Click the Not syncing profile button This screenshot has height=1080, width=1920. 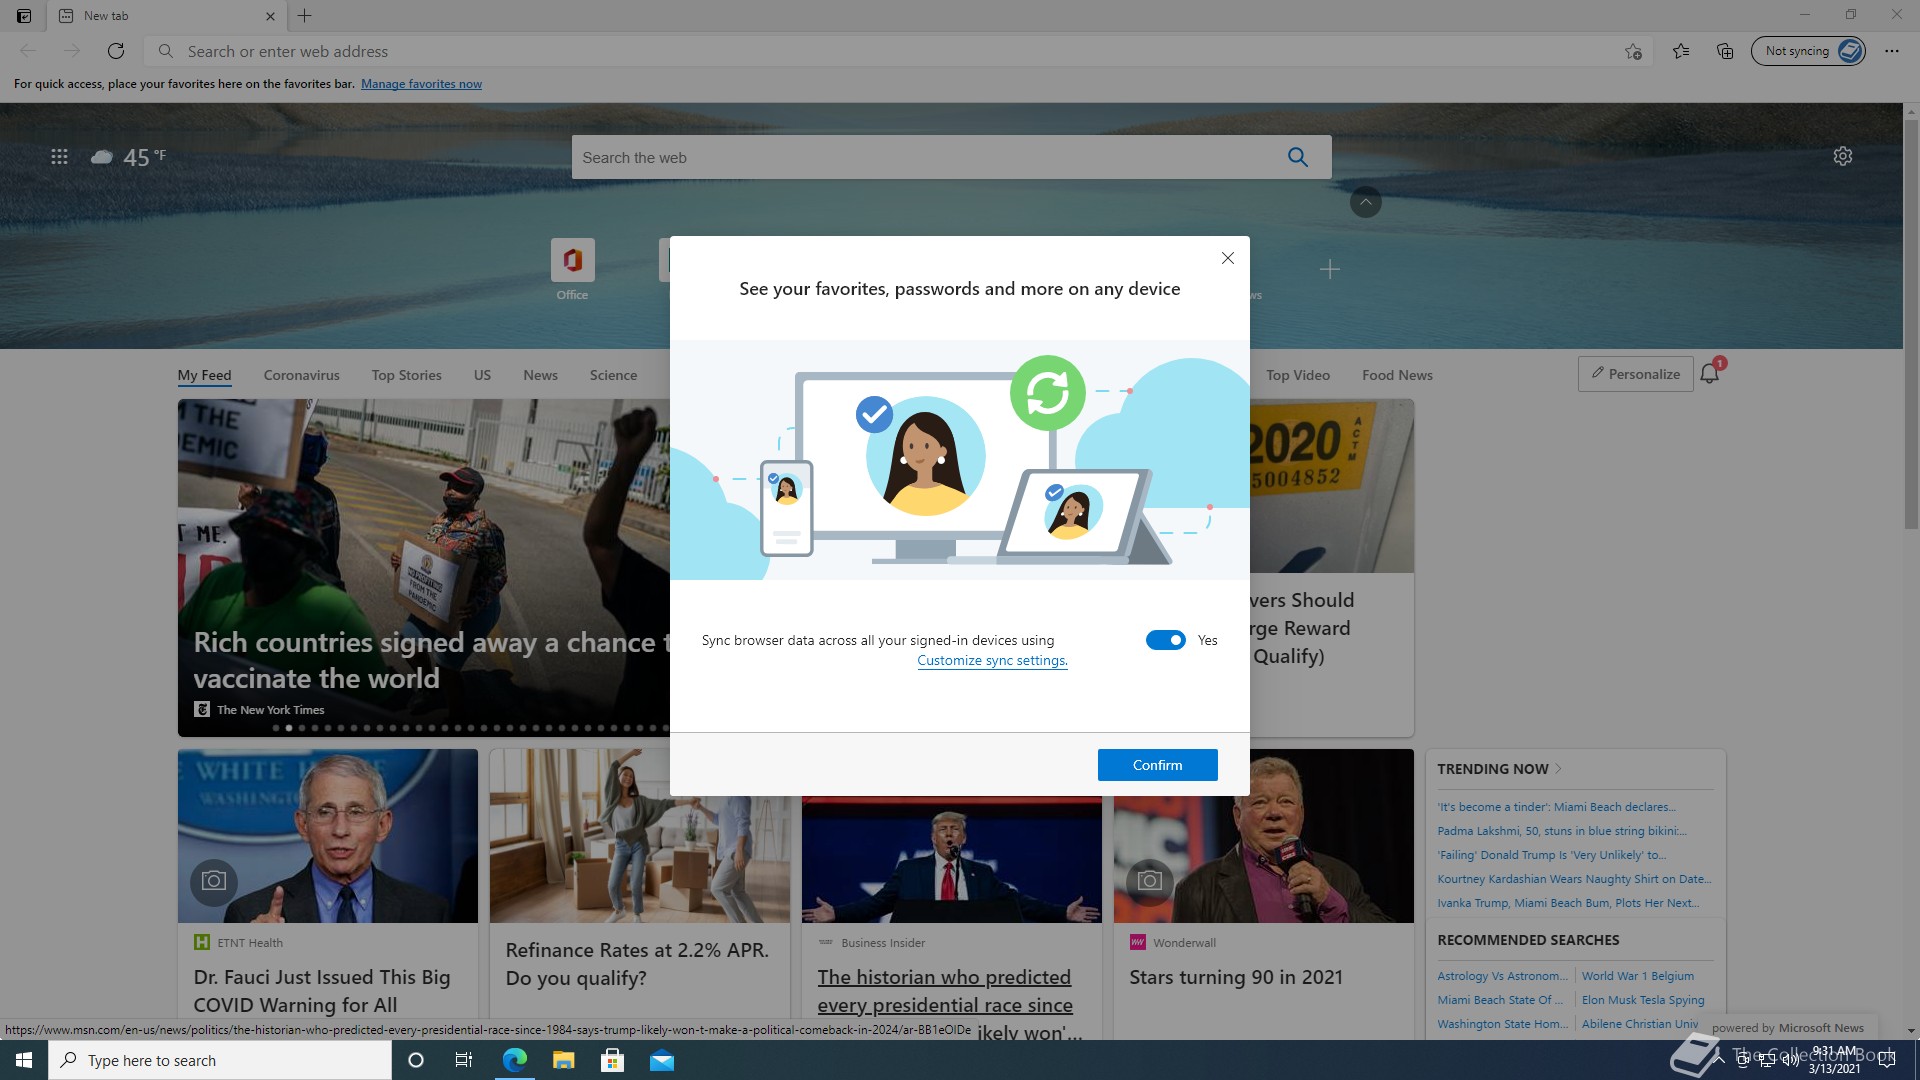(1808, 51)
